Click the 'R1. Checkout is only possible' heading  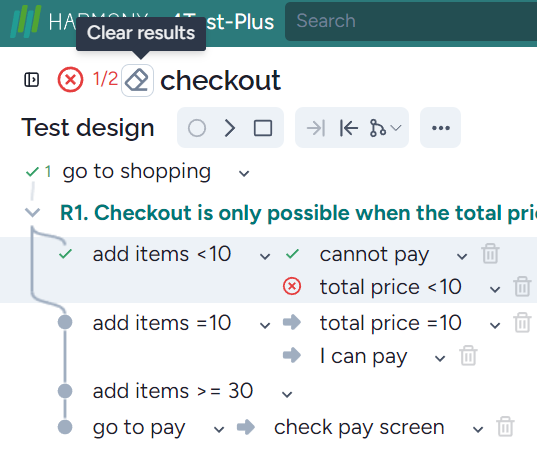(x=298, y=213)
